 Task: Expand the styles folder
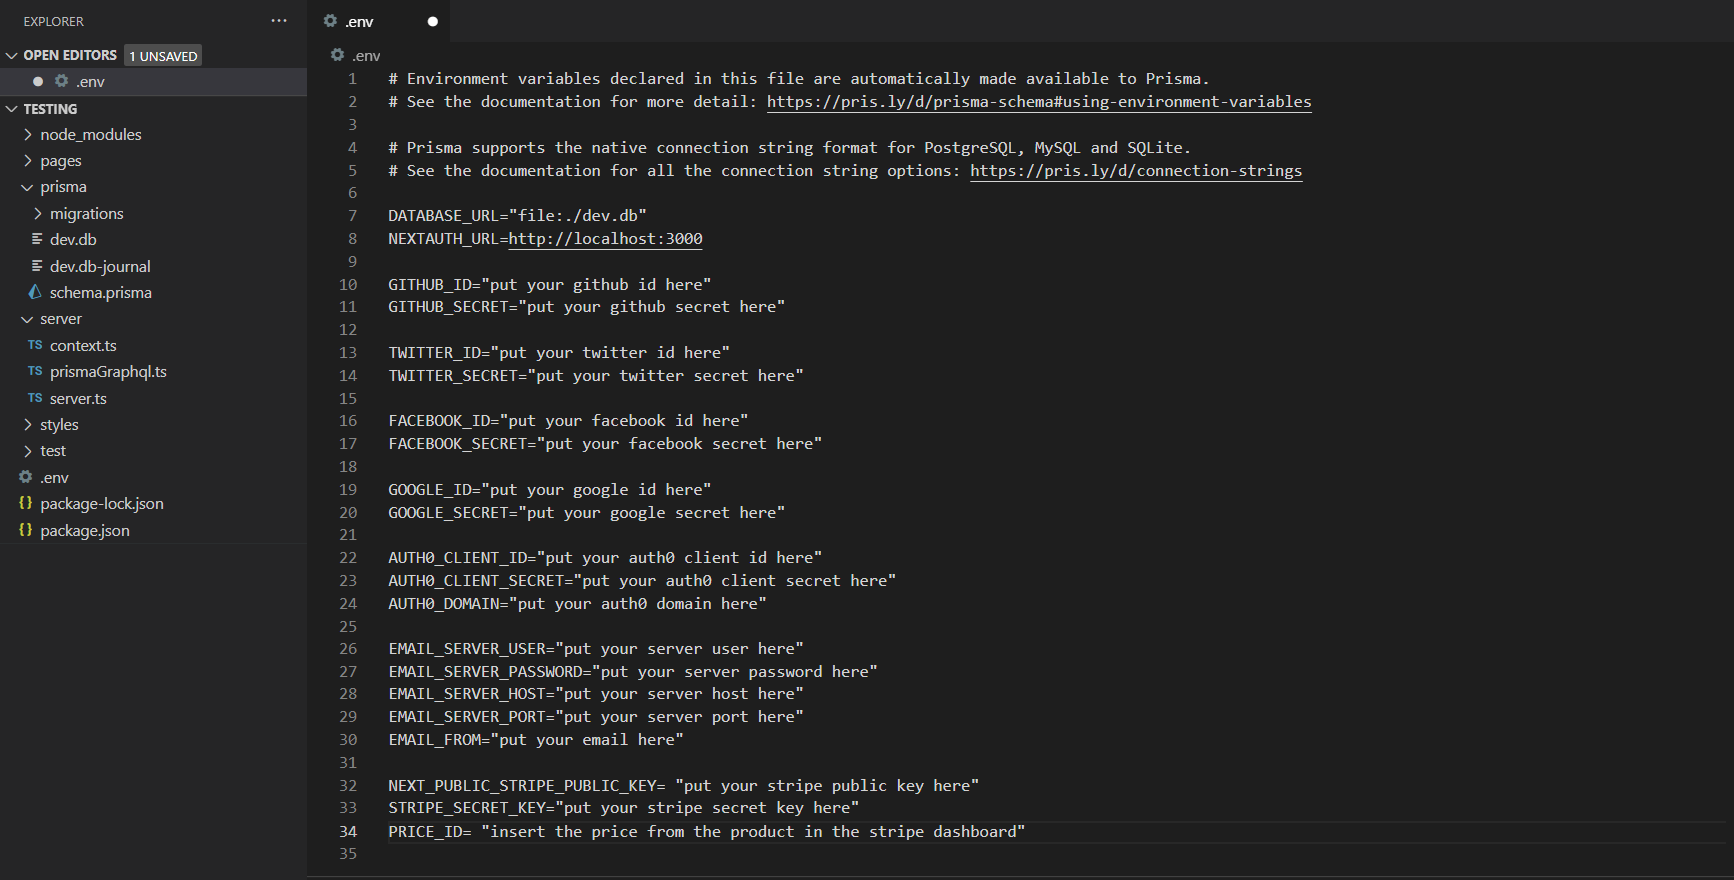point(59,424)
